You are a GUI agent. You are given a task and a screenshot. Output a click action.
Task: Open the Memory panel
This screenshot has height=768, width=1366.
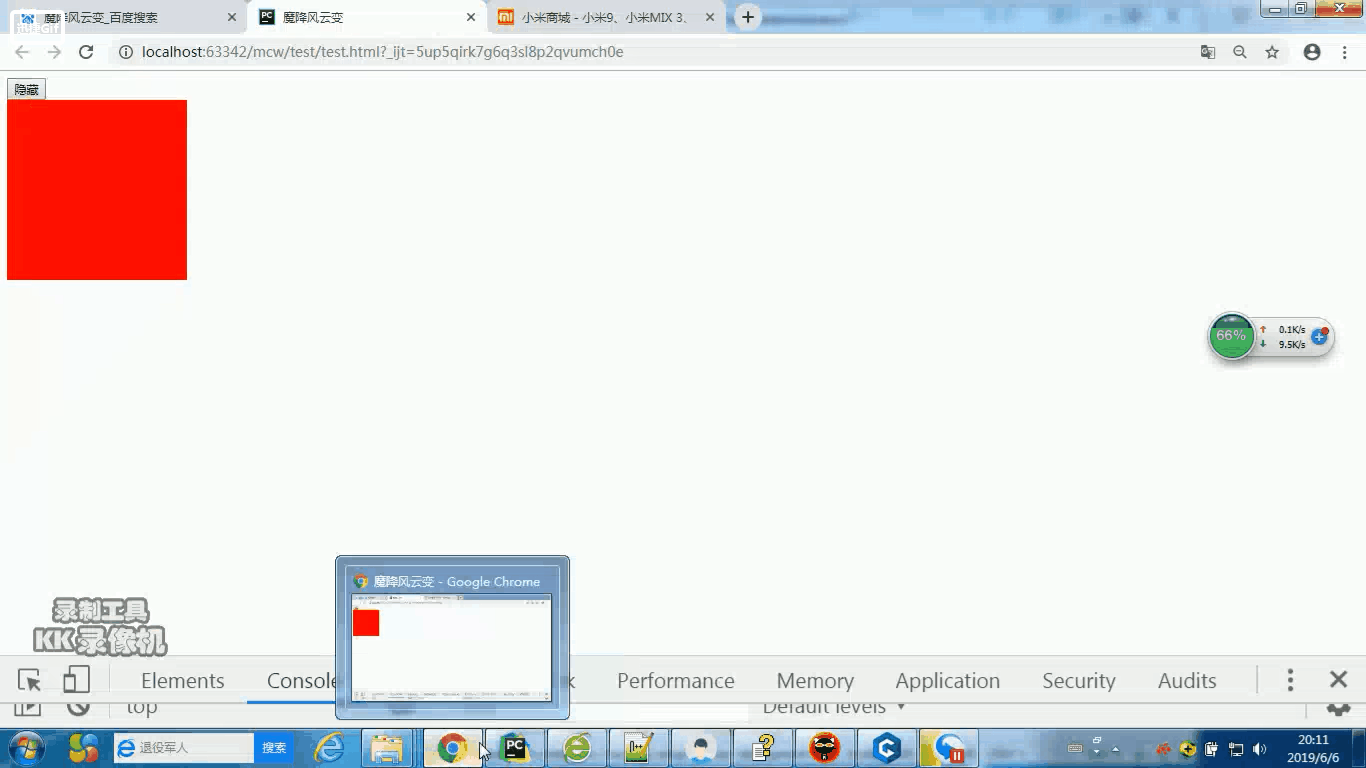815,681
